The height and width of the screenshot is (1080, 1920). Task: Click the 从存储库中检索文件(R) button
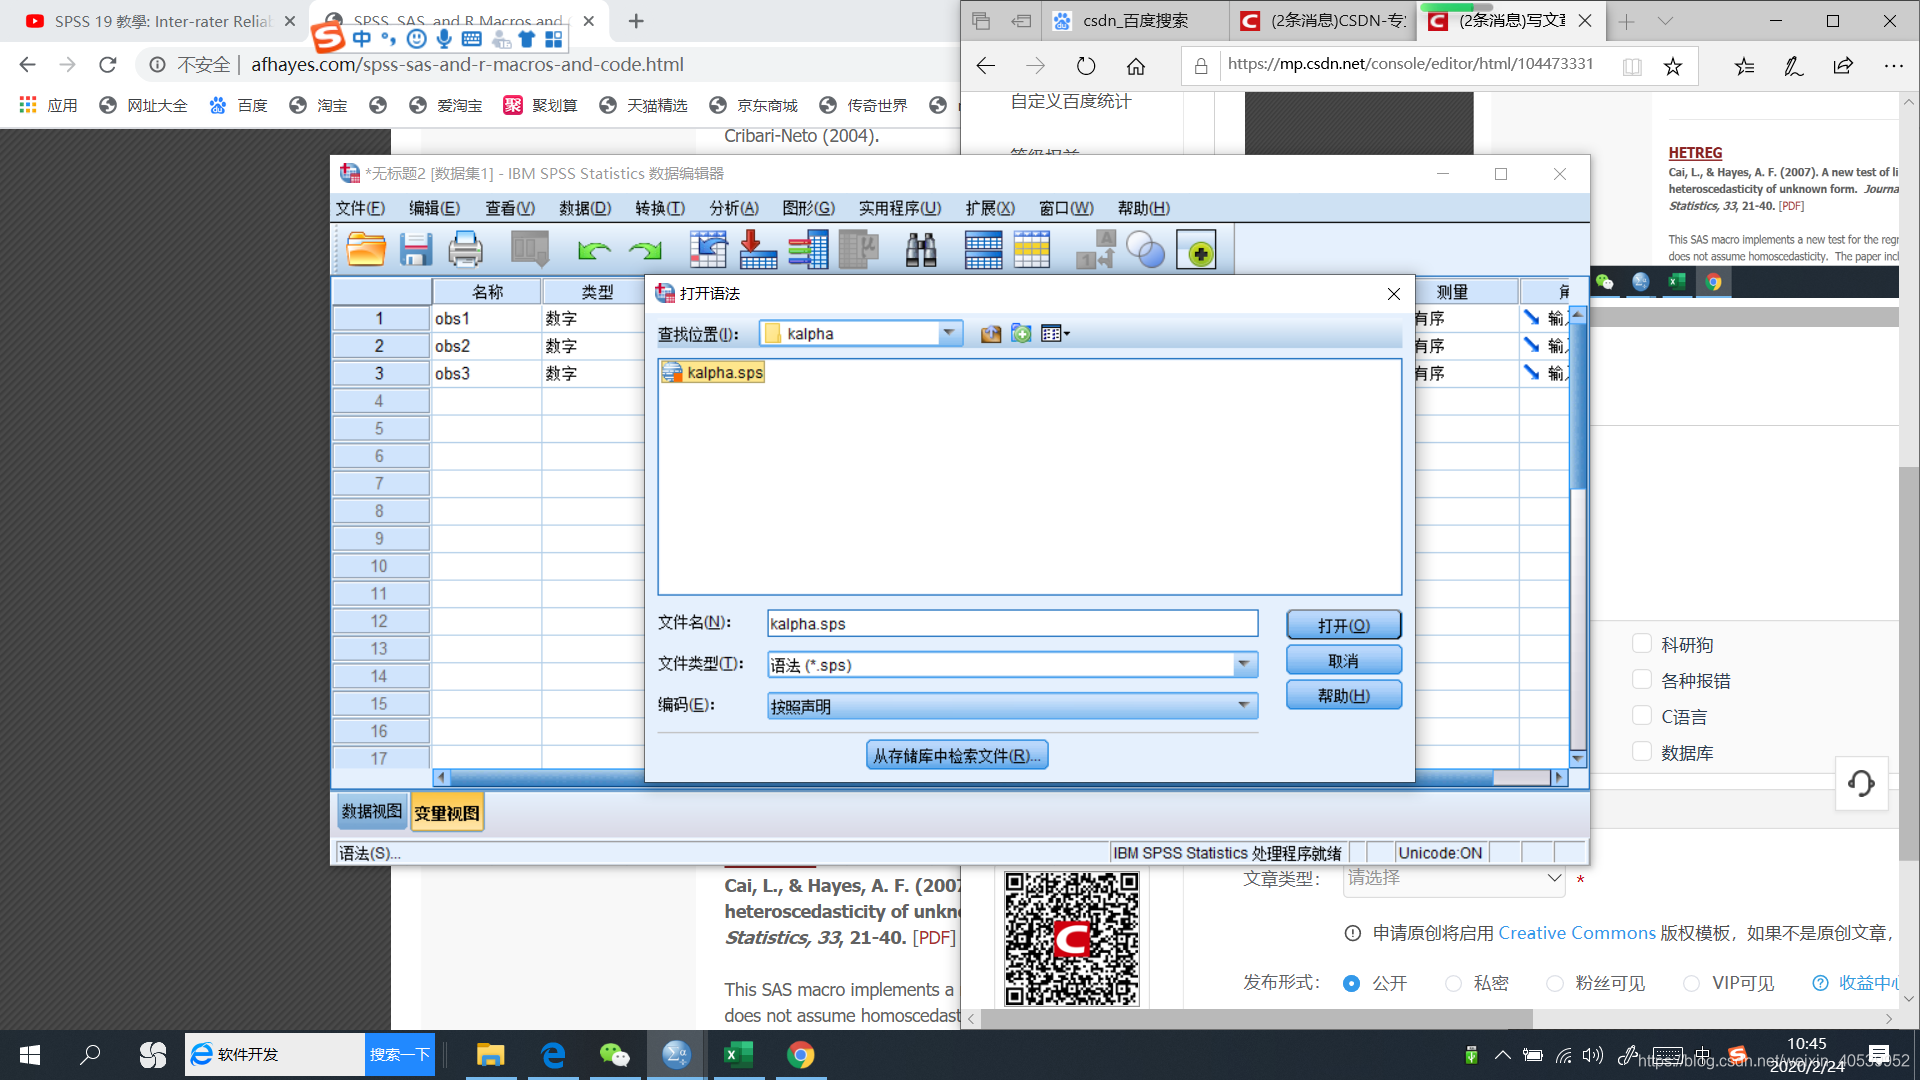click(956, 756)
